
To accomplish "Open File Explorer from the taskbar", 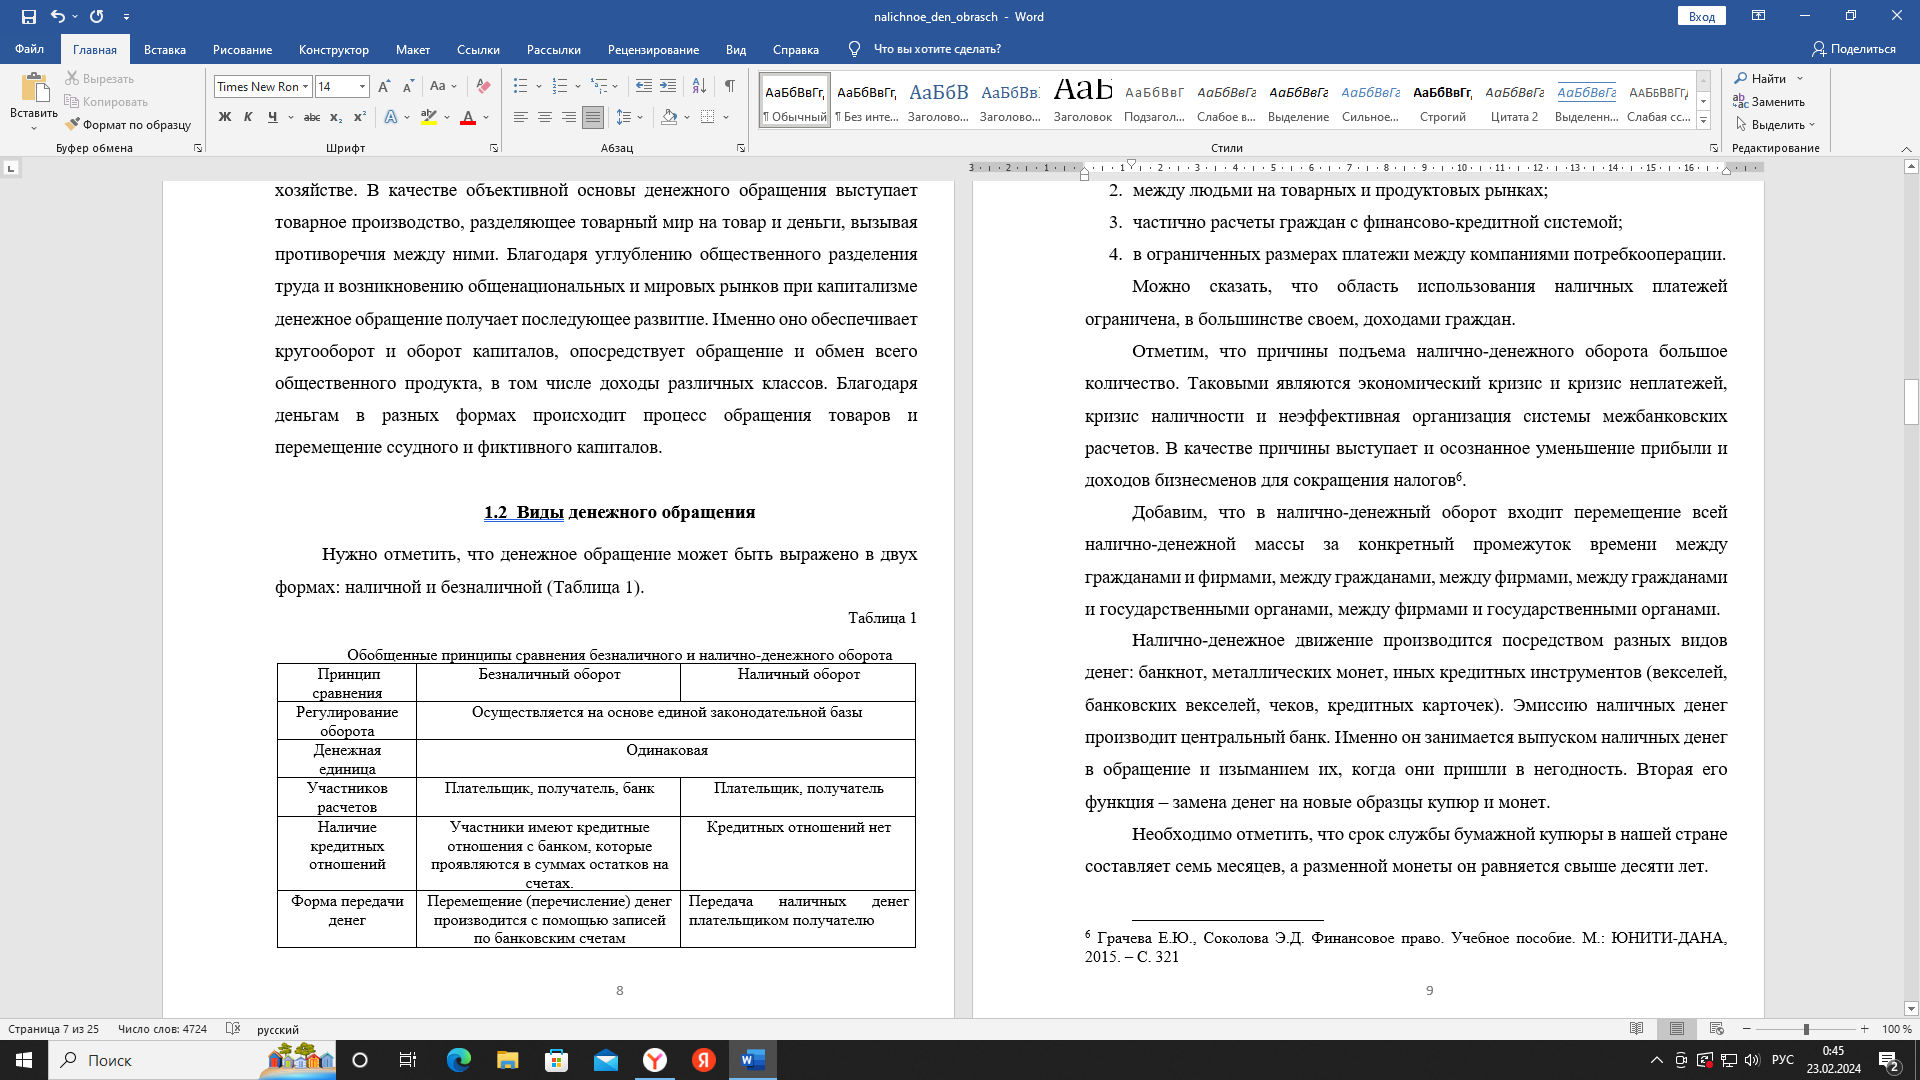I will point(508,1060).
